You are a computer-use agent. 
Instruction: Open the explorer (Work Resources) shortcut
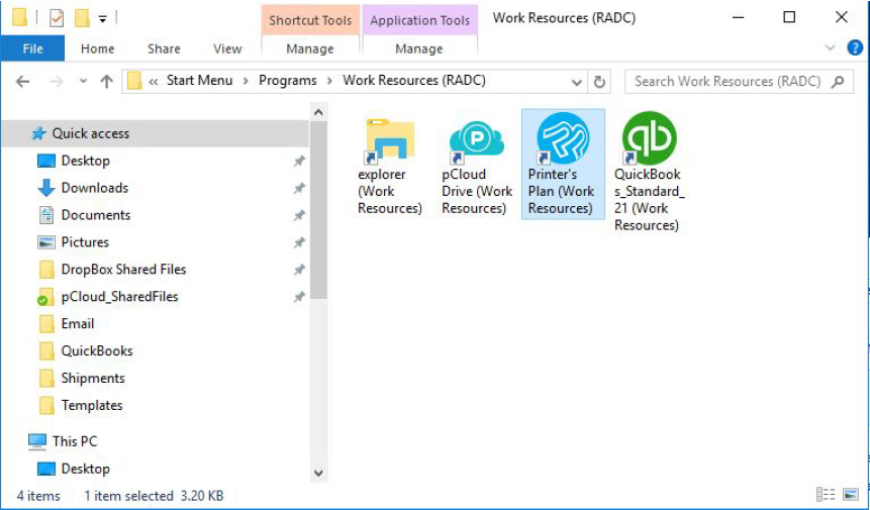coord(390,166)
